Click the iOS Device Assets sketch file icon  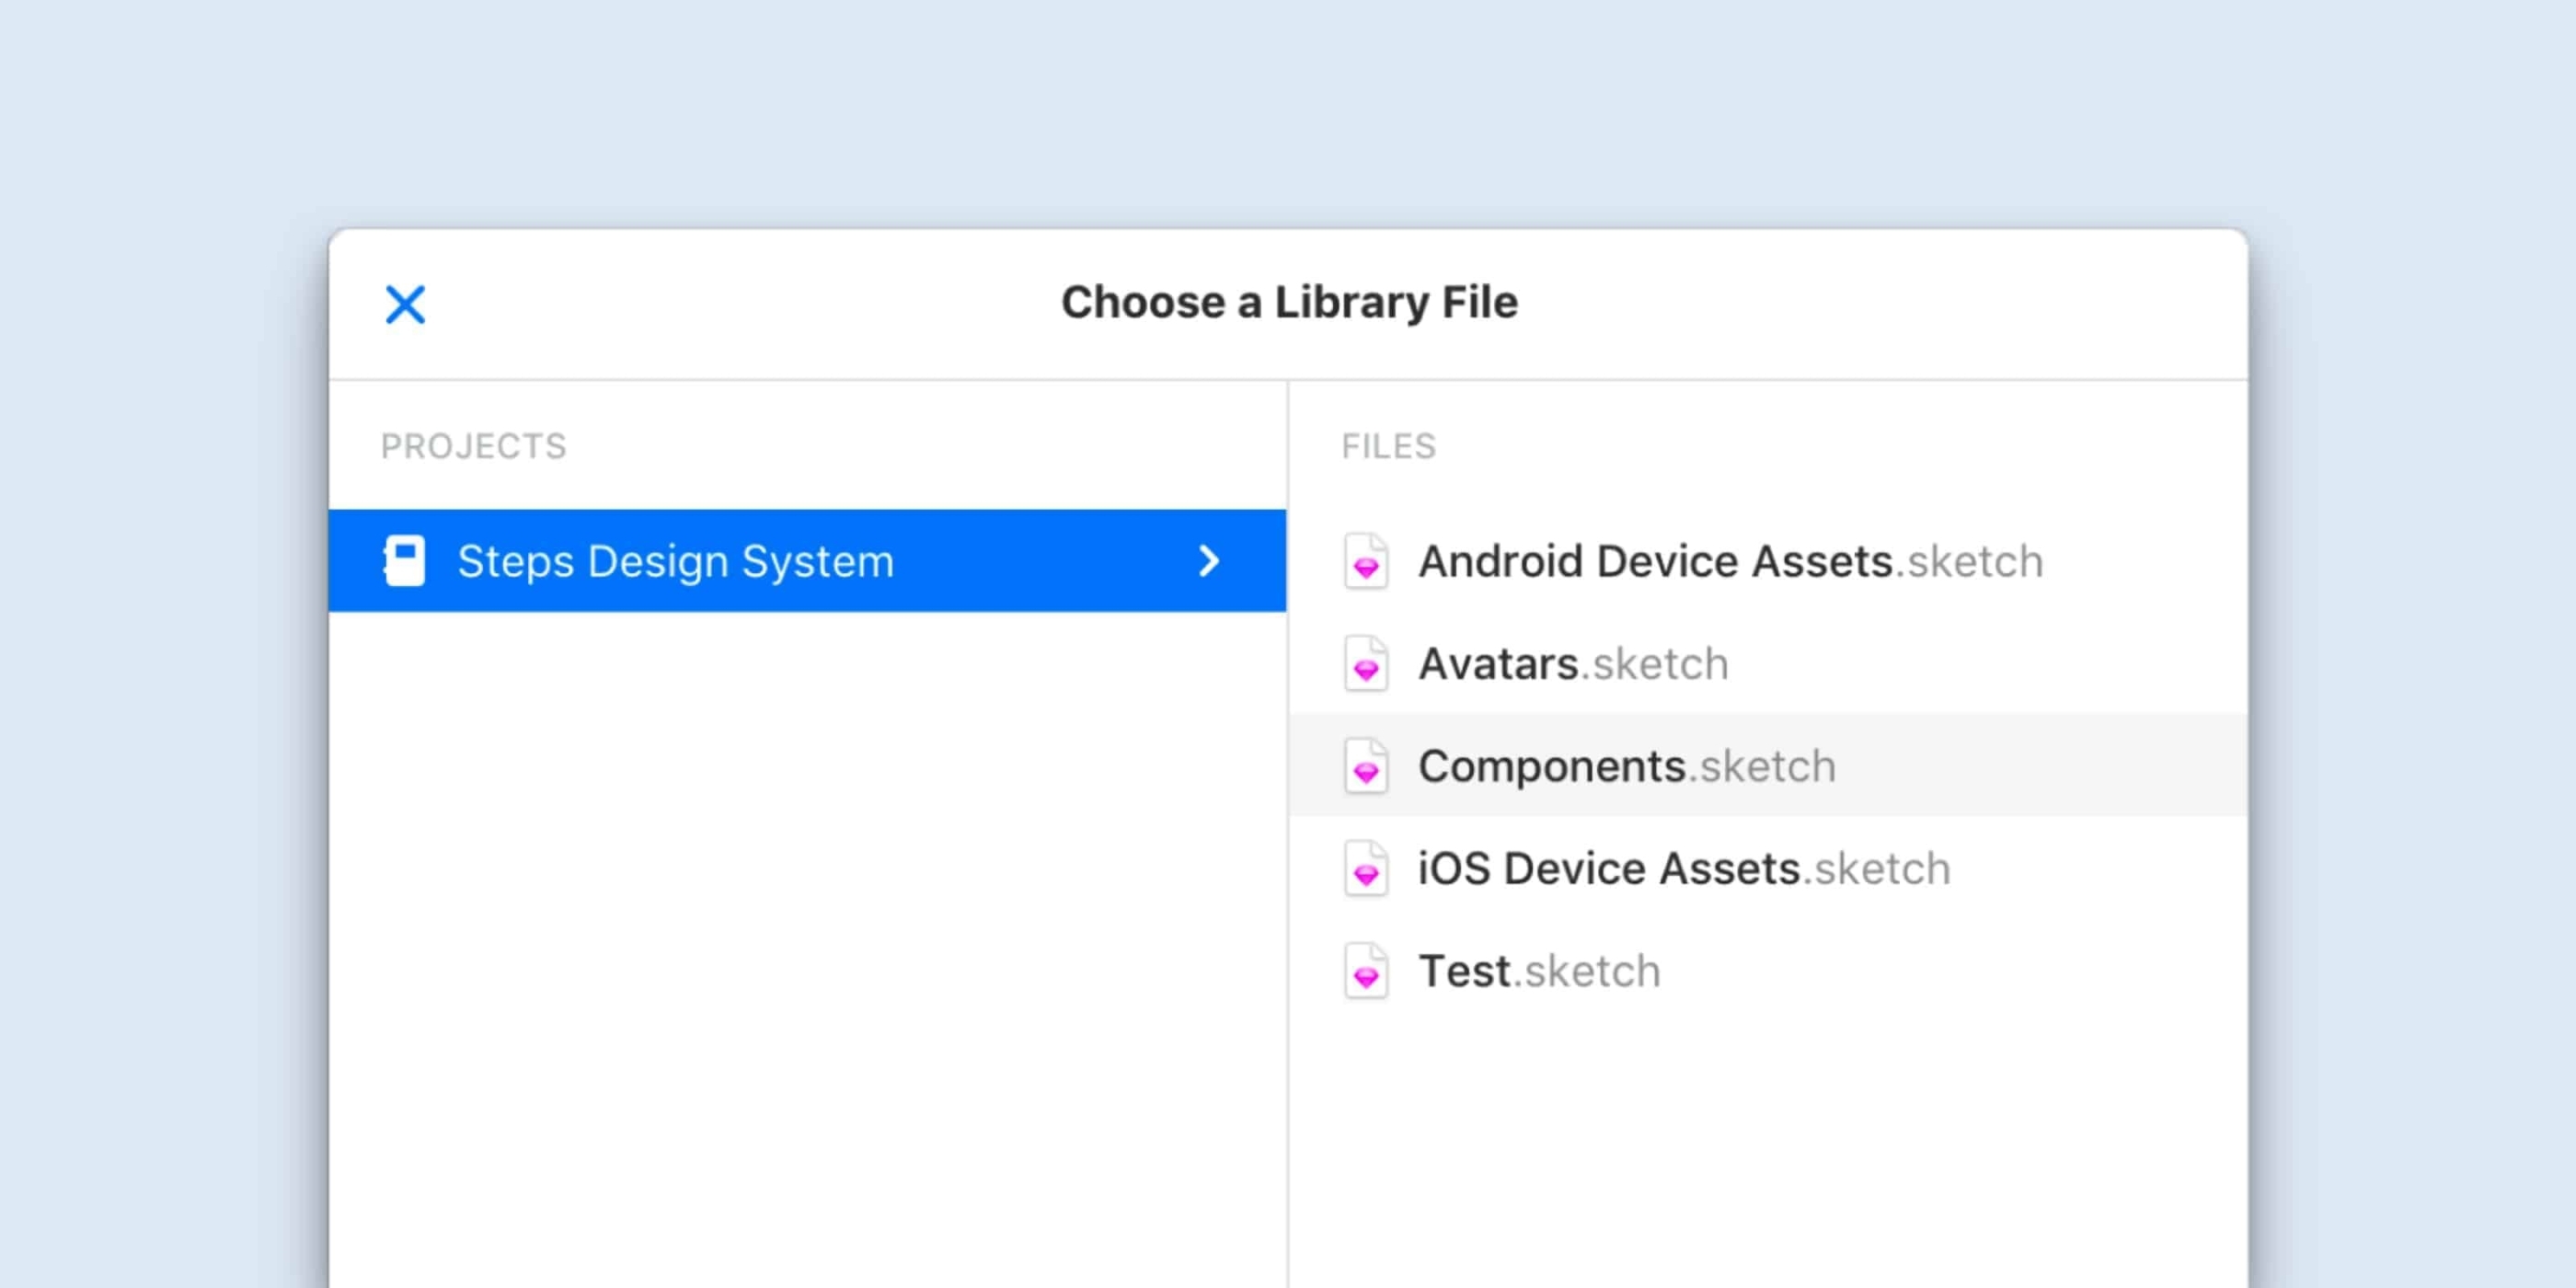point(1366,869)
